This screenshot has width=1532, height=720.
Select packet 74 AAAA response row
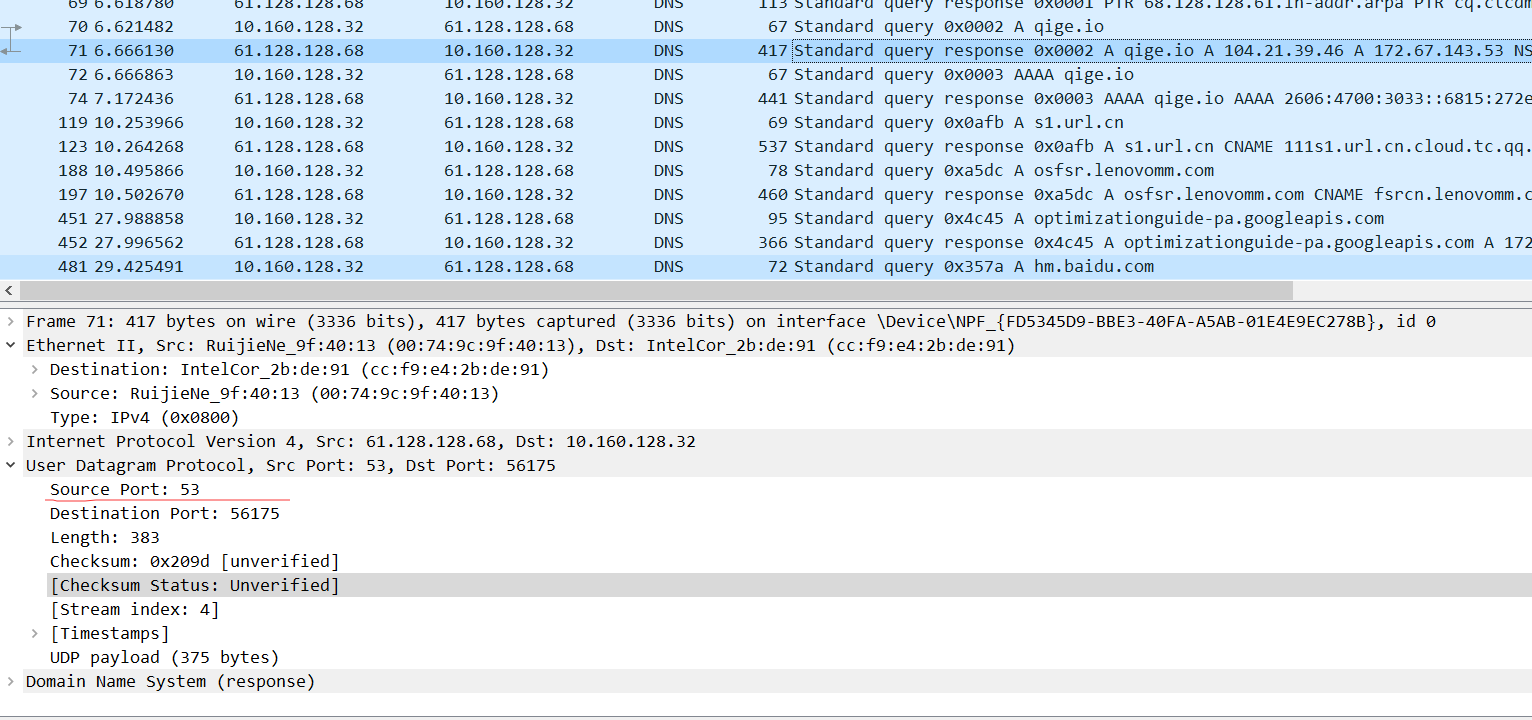[x=766, y=99]
